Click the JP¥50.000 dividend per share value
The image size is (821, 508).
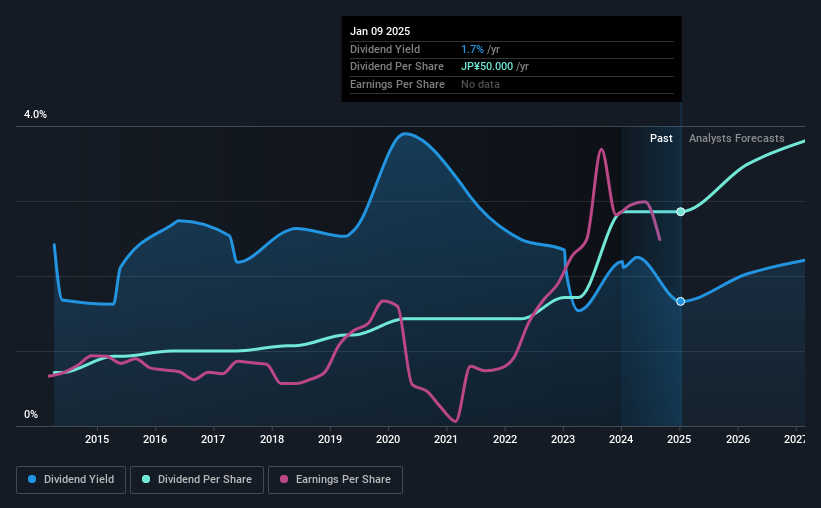pyautogui.click(x=487, y=67)
